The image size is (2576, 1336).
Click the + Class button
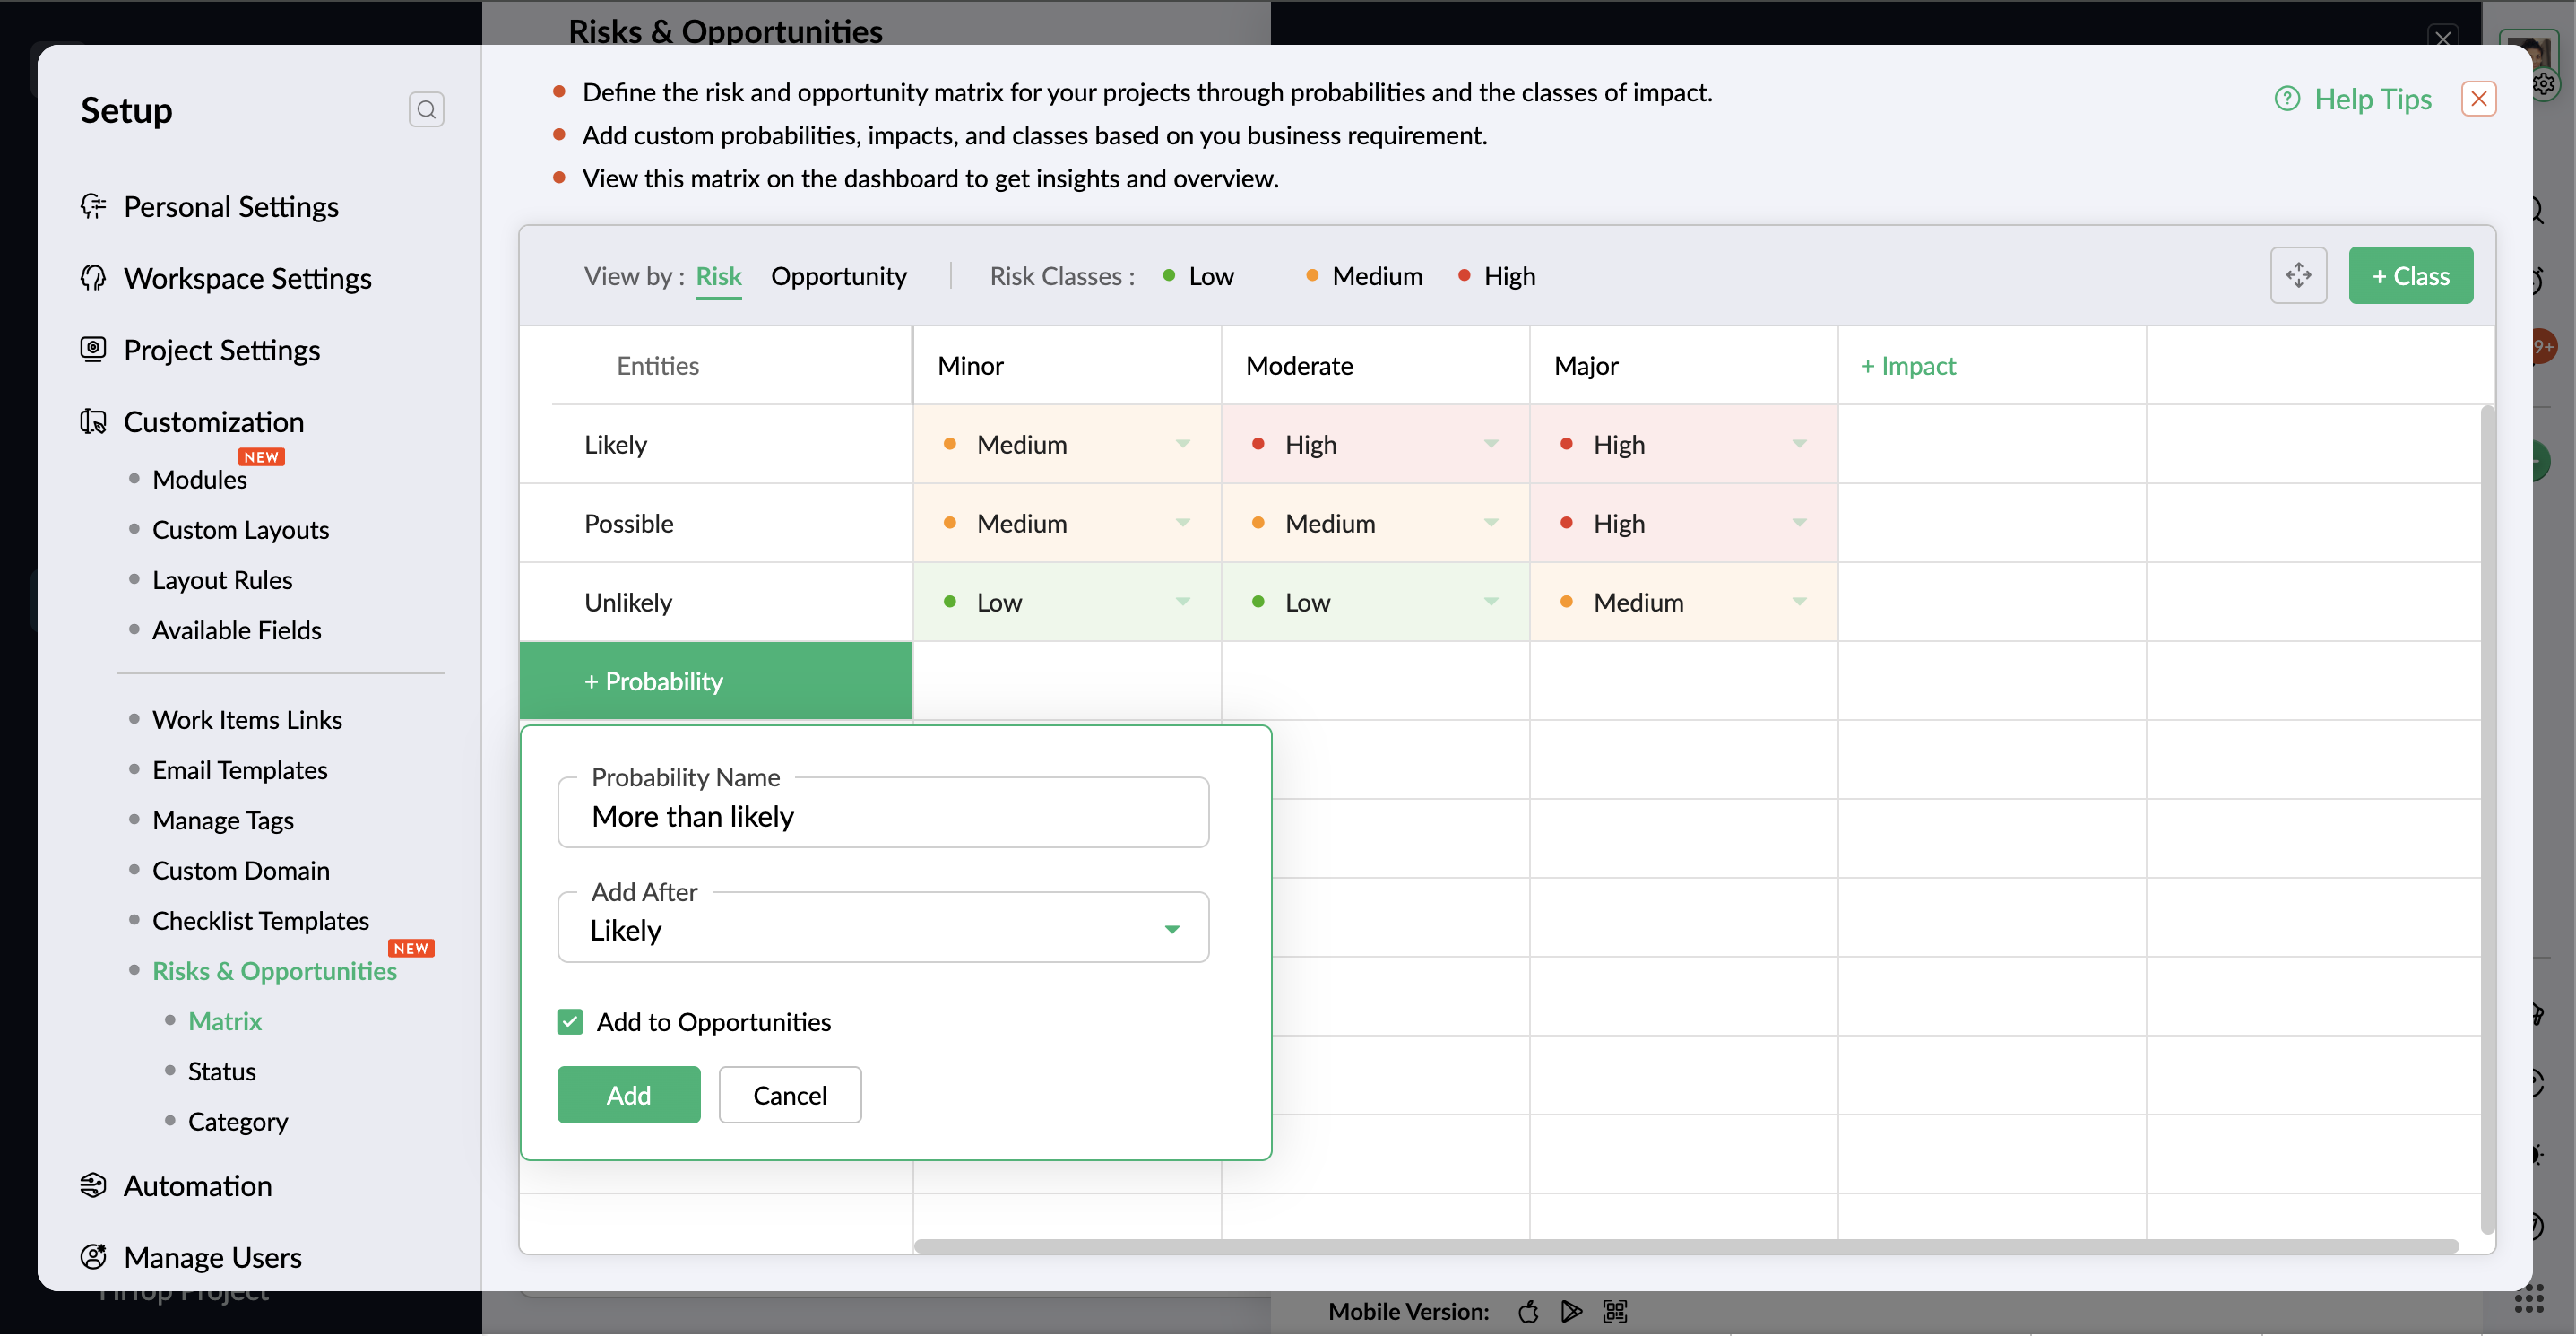pyautogui.click(x=2410, y=275)
